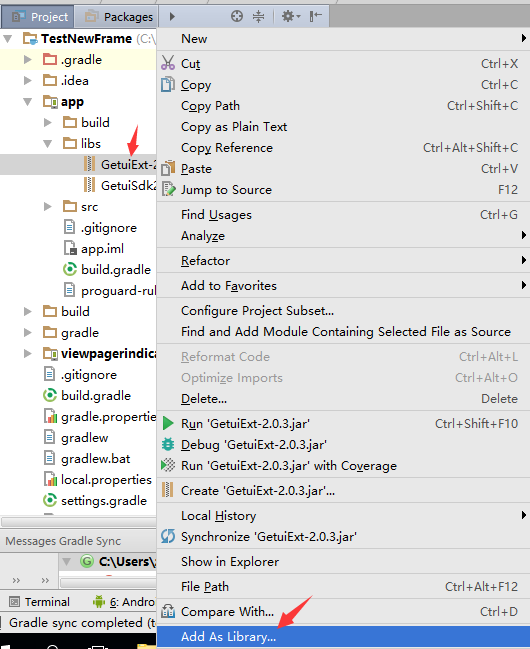
Task: Select the GetuiExt jar file
Action: click(78, 164)
